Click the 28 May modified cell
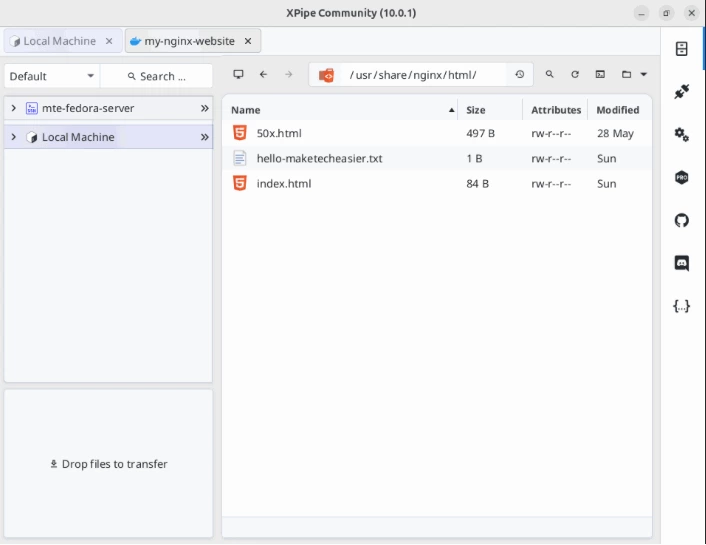Image resolution: width=706 pixels, height=545 pixels. point(615,133)
